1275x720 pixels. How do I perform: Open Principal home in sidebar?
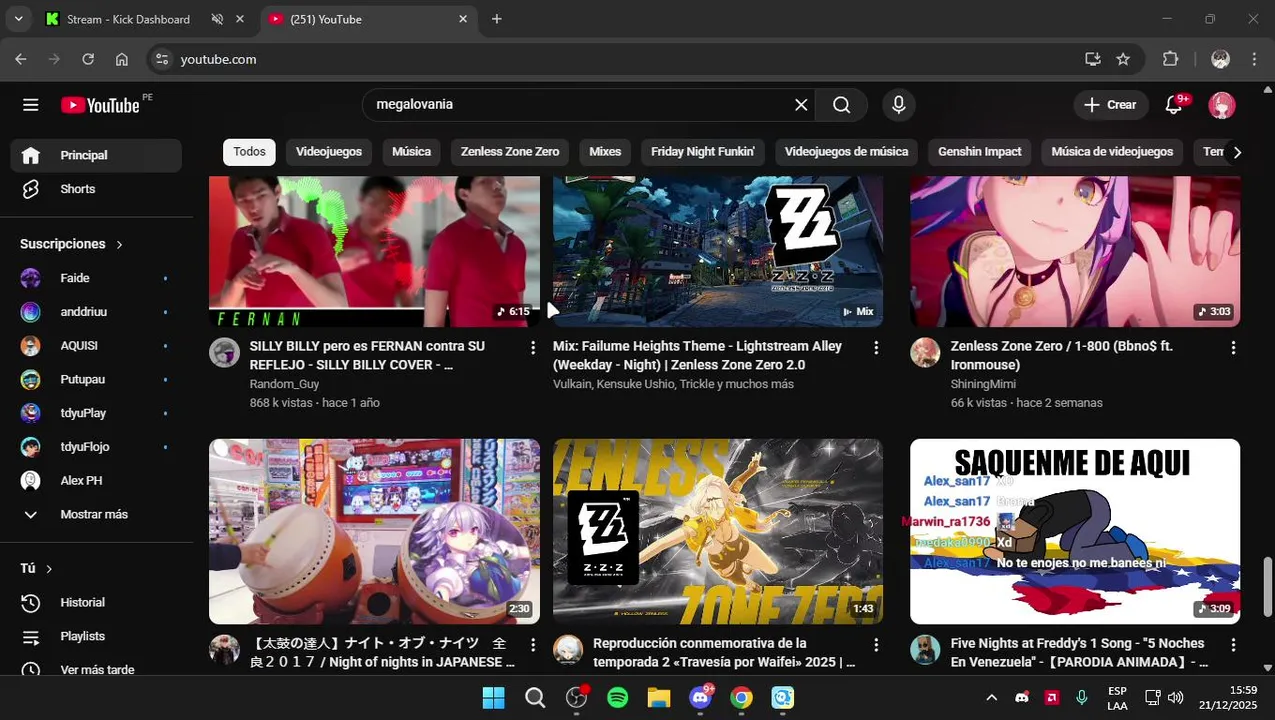tap(97, 155)
